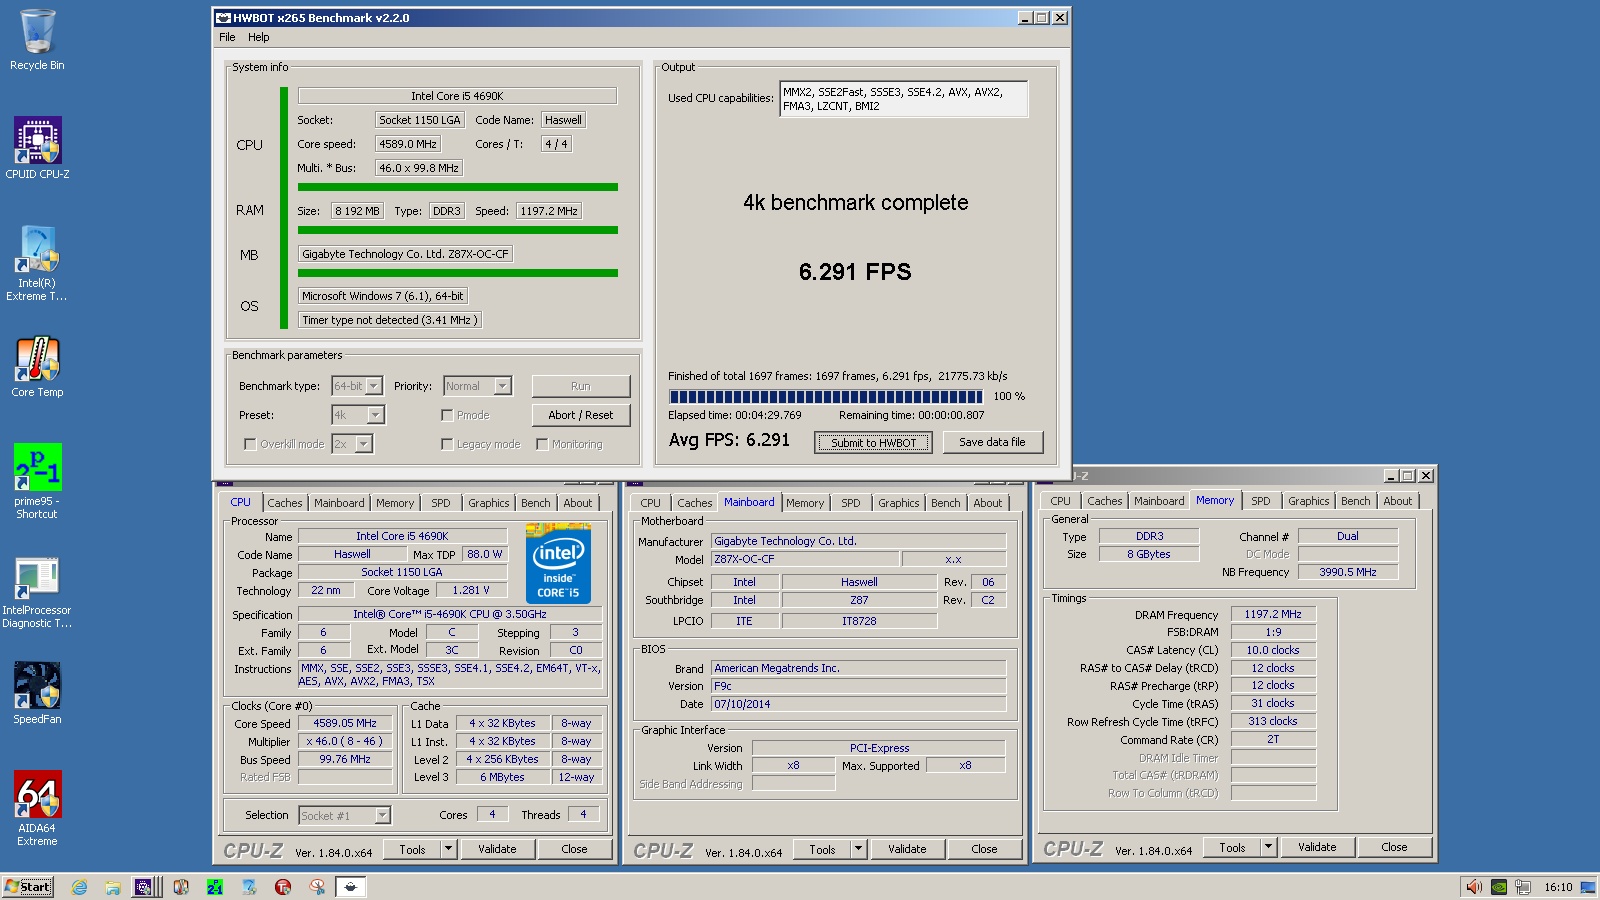Click Validate in CPU-Z CPU window
Viewport: 1600px width, 900px height.
click(497, 849)
